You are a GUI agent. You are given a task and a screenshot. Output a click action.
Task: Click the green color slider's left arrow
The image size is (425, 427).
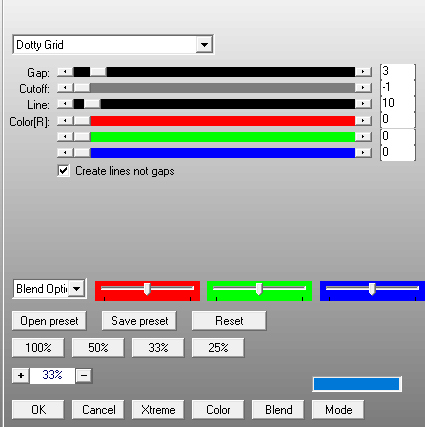point(65,136)
